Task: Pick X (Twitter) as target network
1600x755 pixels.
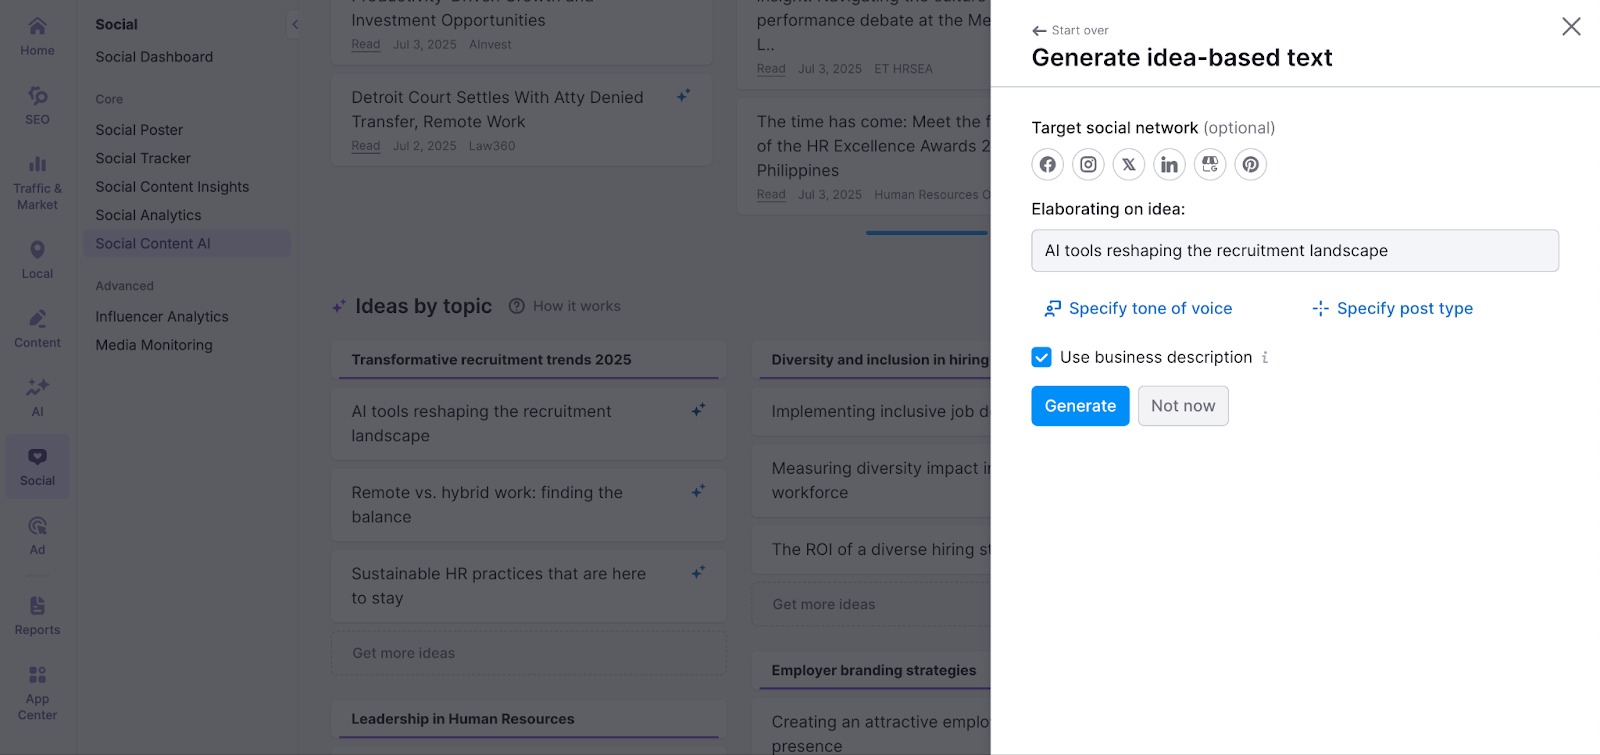Action: pyautogui.click(x=1129, y=165)
